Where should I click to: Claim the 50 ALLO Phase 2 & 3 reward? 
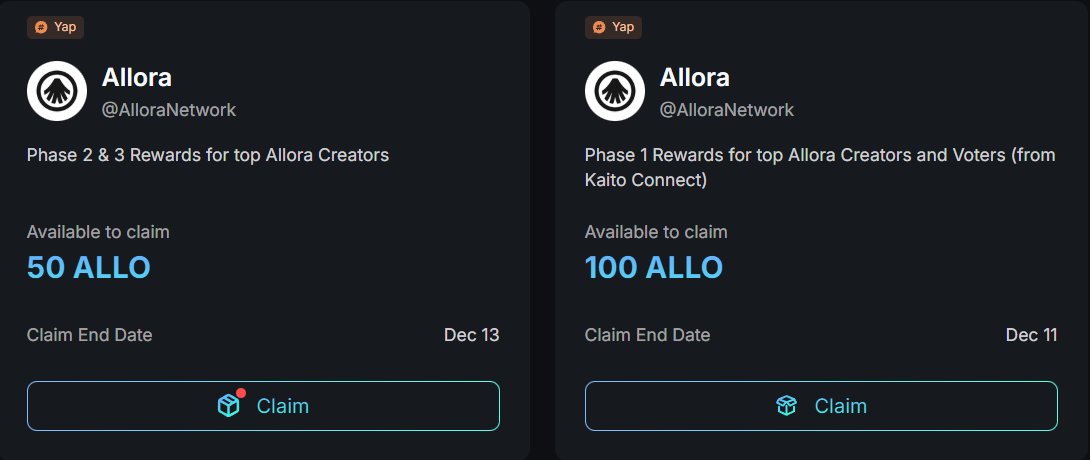263,405
